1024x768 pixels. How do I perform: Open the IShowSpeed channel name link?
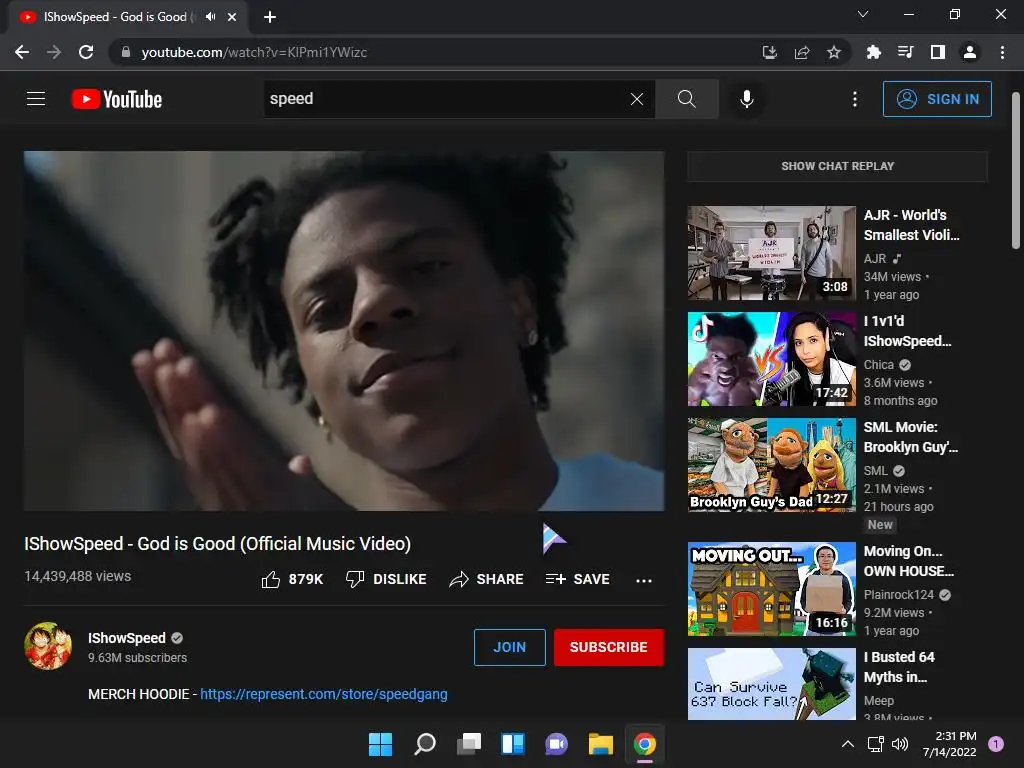click(x=127, y=638)
